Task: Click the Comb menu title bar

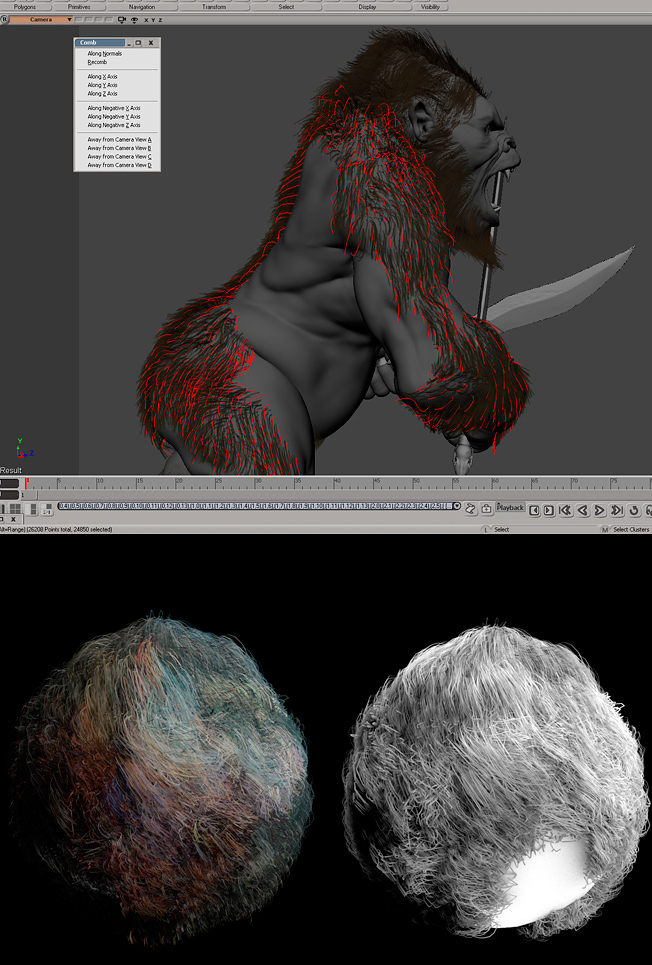Action: (100, 43)
